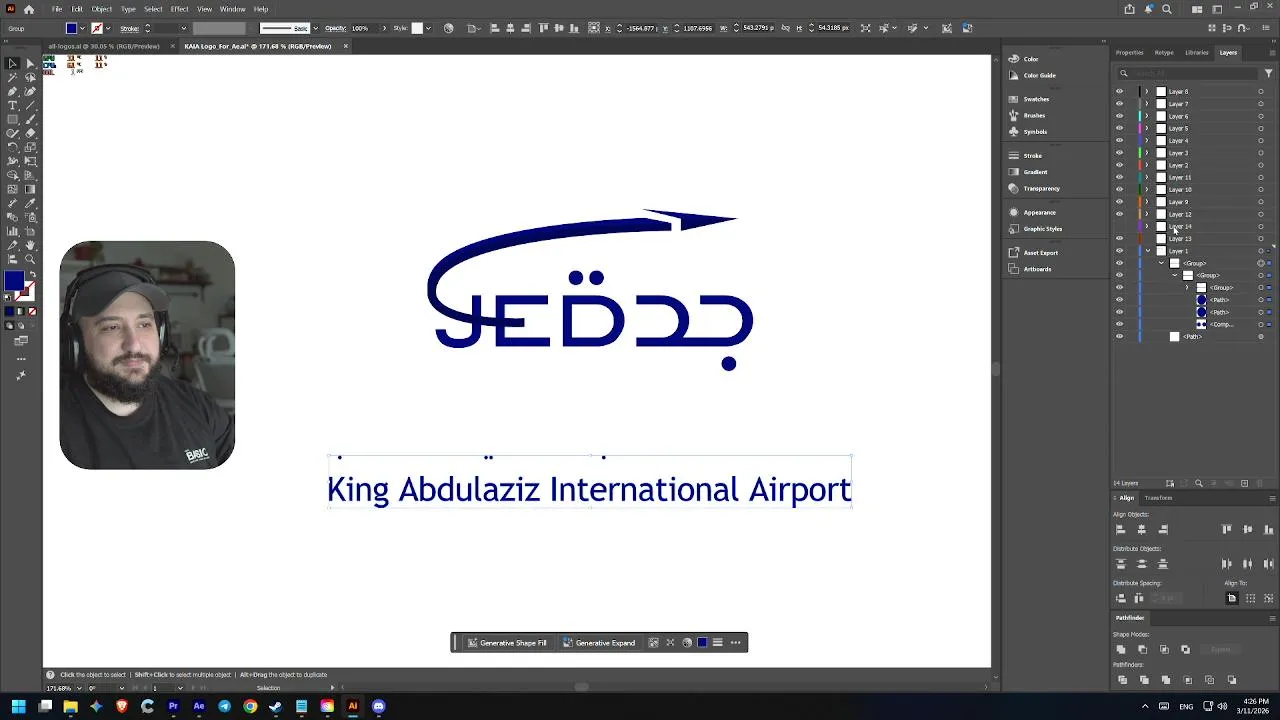Select the Direct Selection tool
1280x720 pixels.
coord(30,63)
